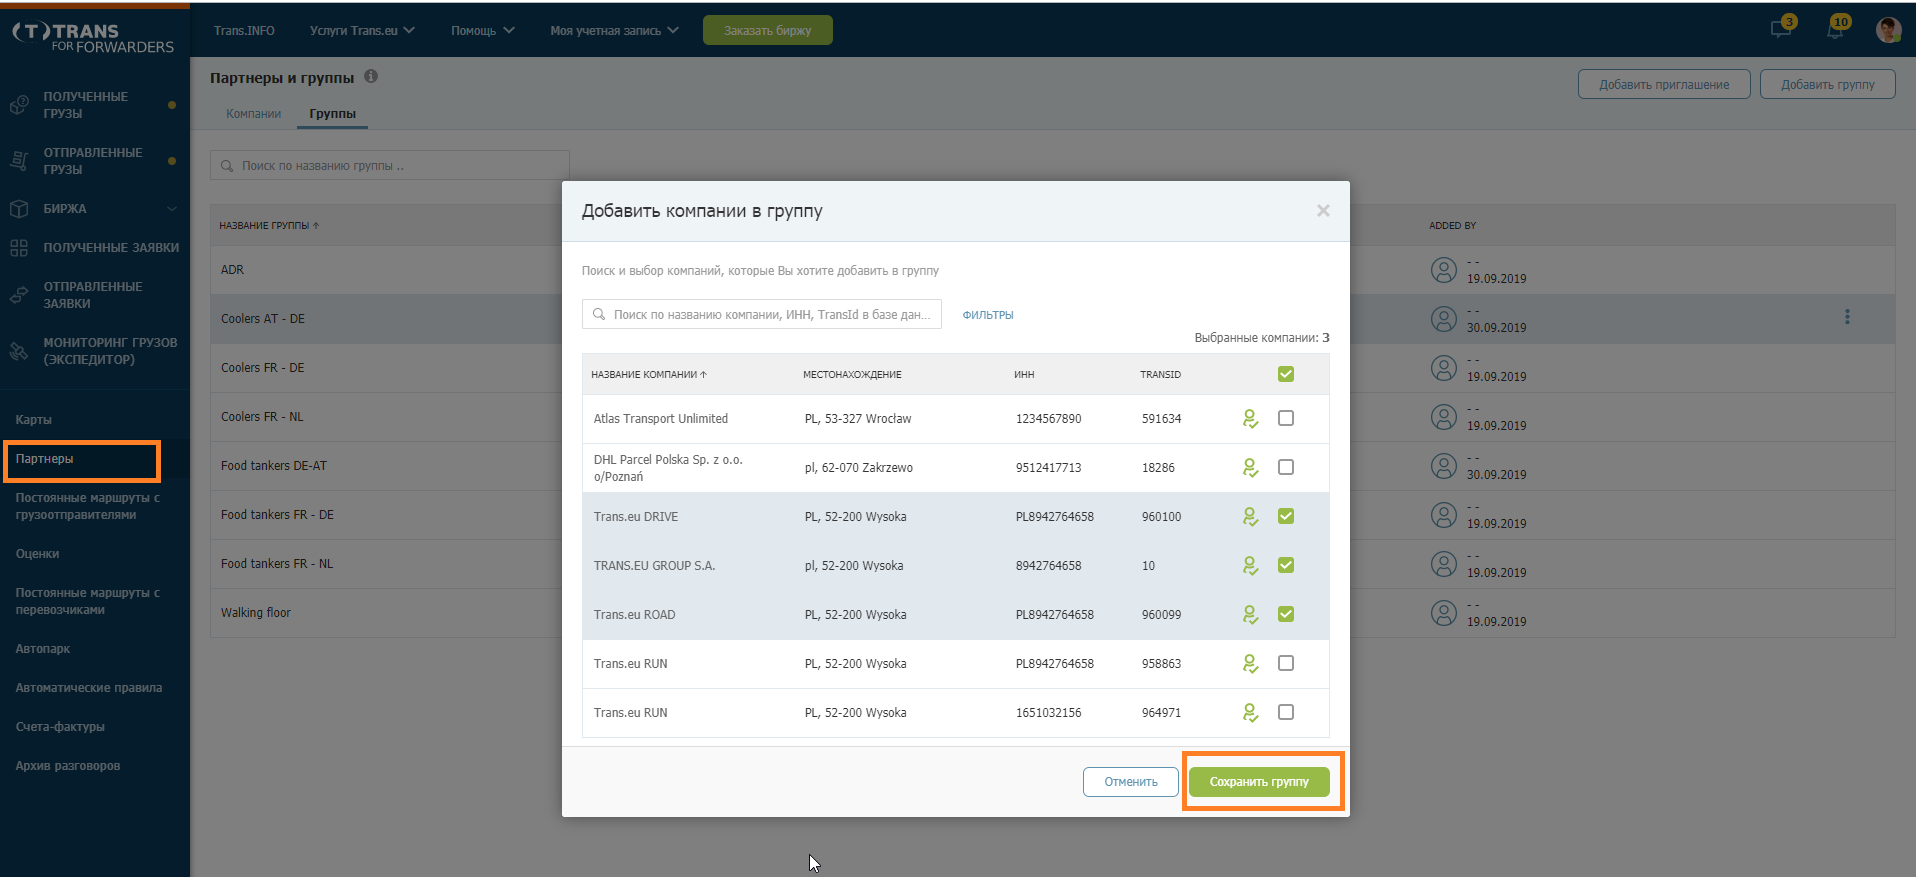Image resolution: width=1916 pixels, height=877 pixels.
Task: Click the Мониторинг грузов sidebar icon
Action: coord(19,351)
